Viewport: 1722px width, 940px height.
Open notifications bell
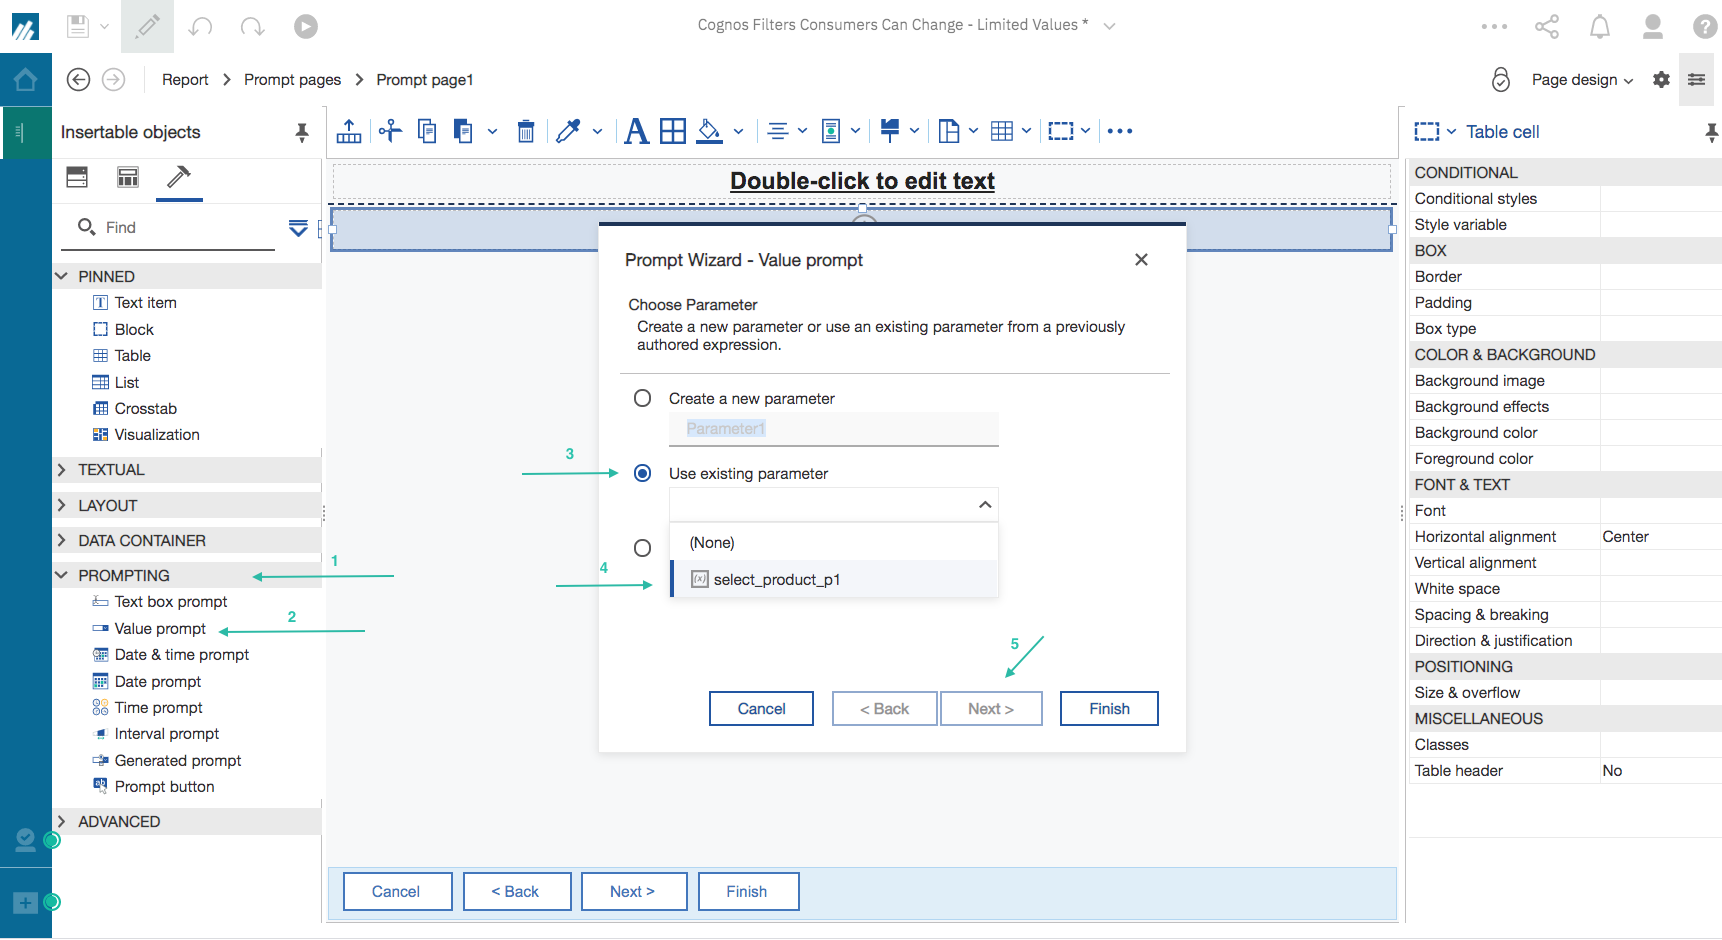click(x=1600, y=26)
